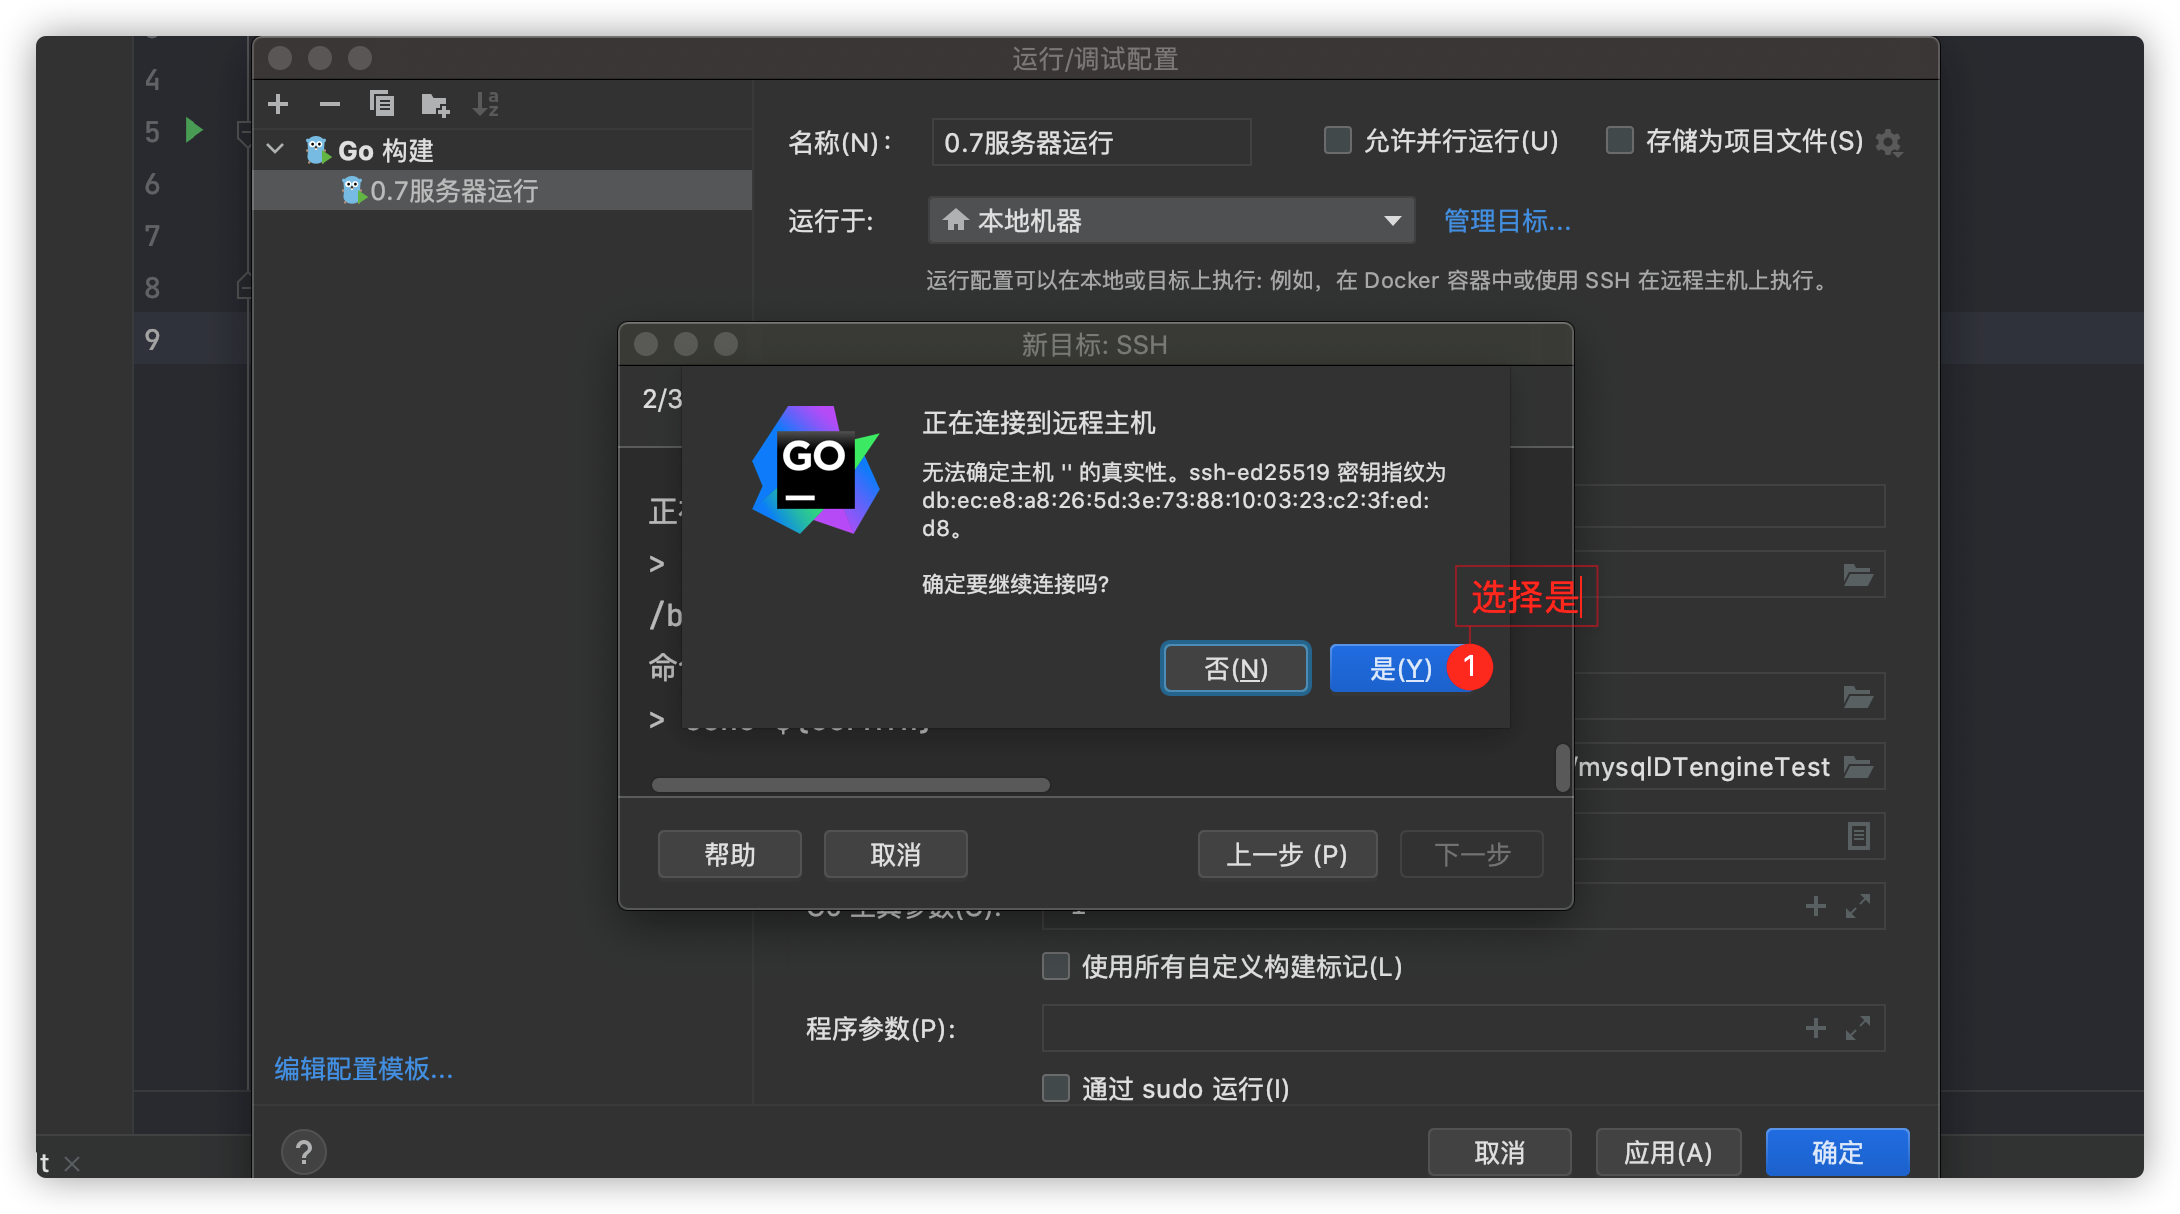
Task: Click the add new configuration plus icon
Action: point(278,104)
